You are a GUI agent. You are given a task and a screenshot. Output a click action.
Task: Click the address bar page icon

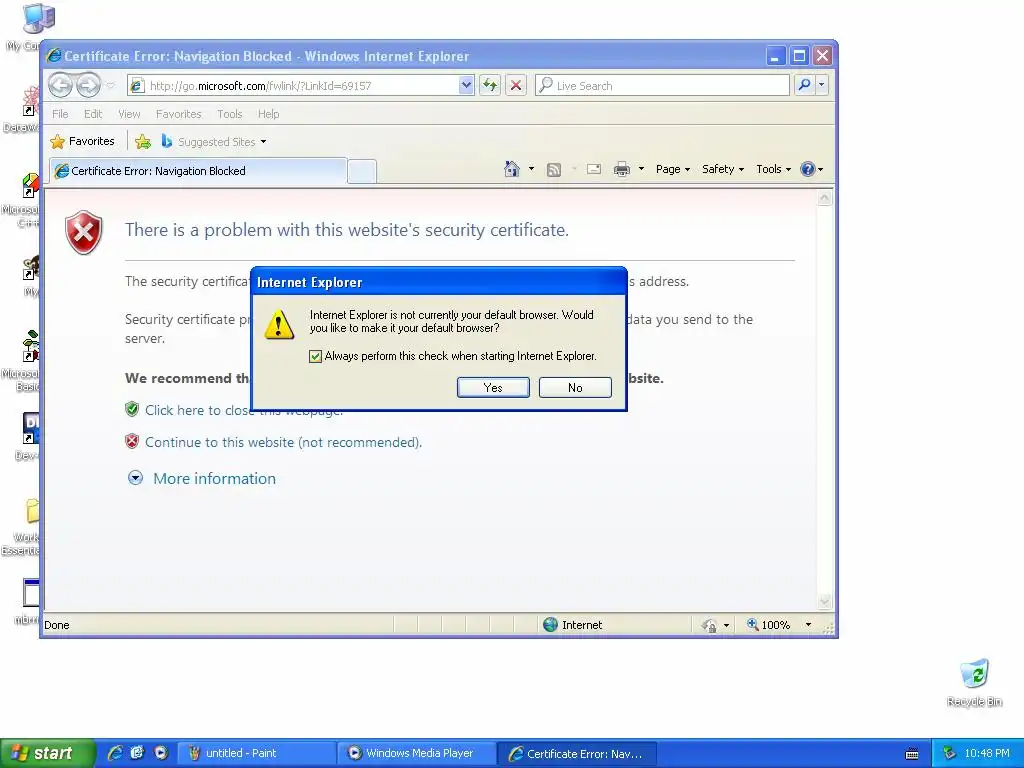[136, 86]
